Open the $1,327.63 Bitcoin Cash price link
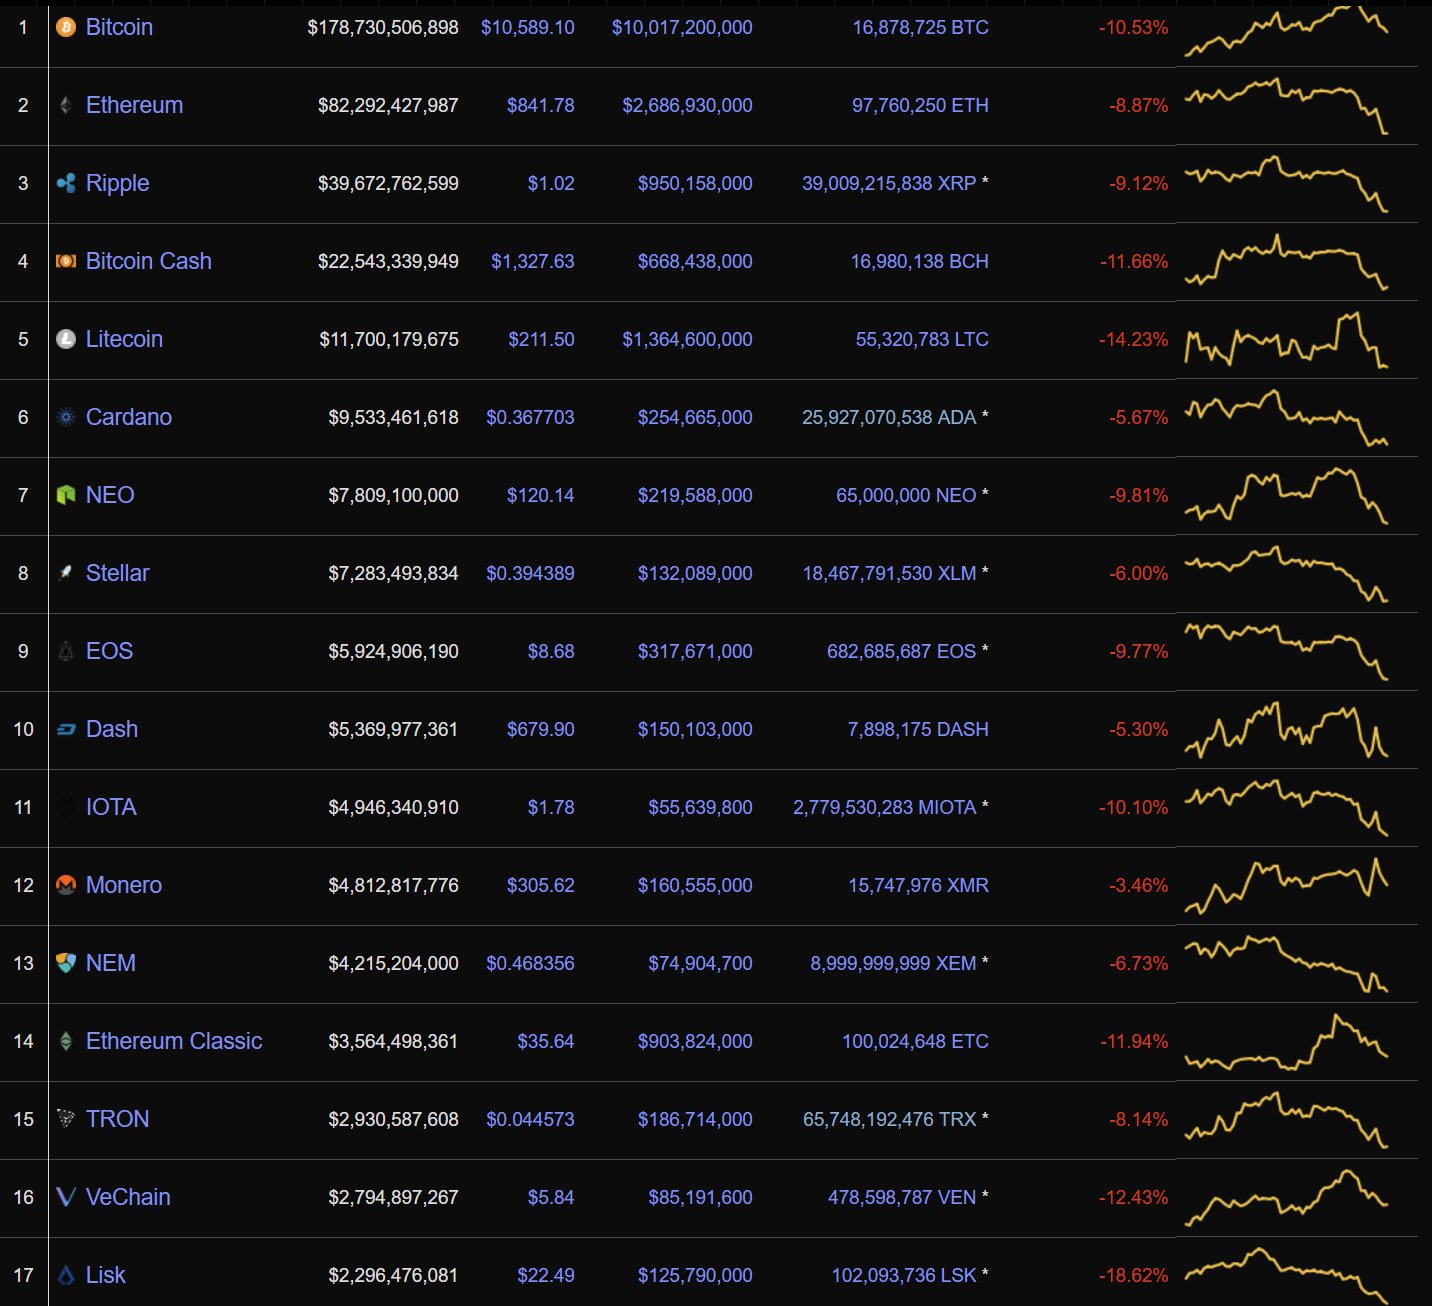Screen dimensions: 1432x1306 click(x=533, y=261)
